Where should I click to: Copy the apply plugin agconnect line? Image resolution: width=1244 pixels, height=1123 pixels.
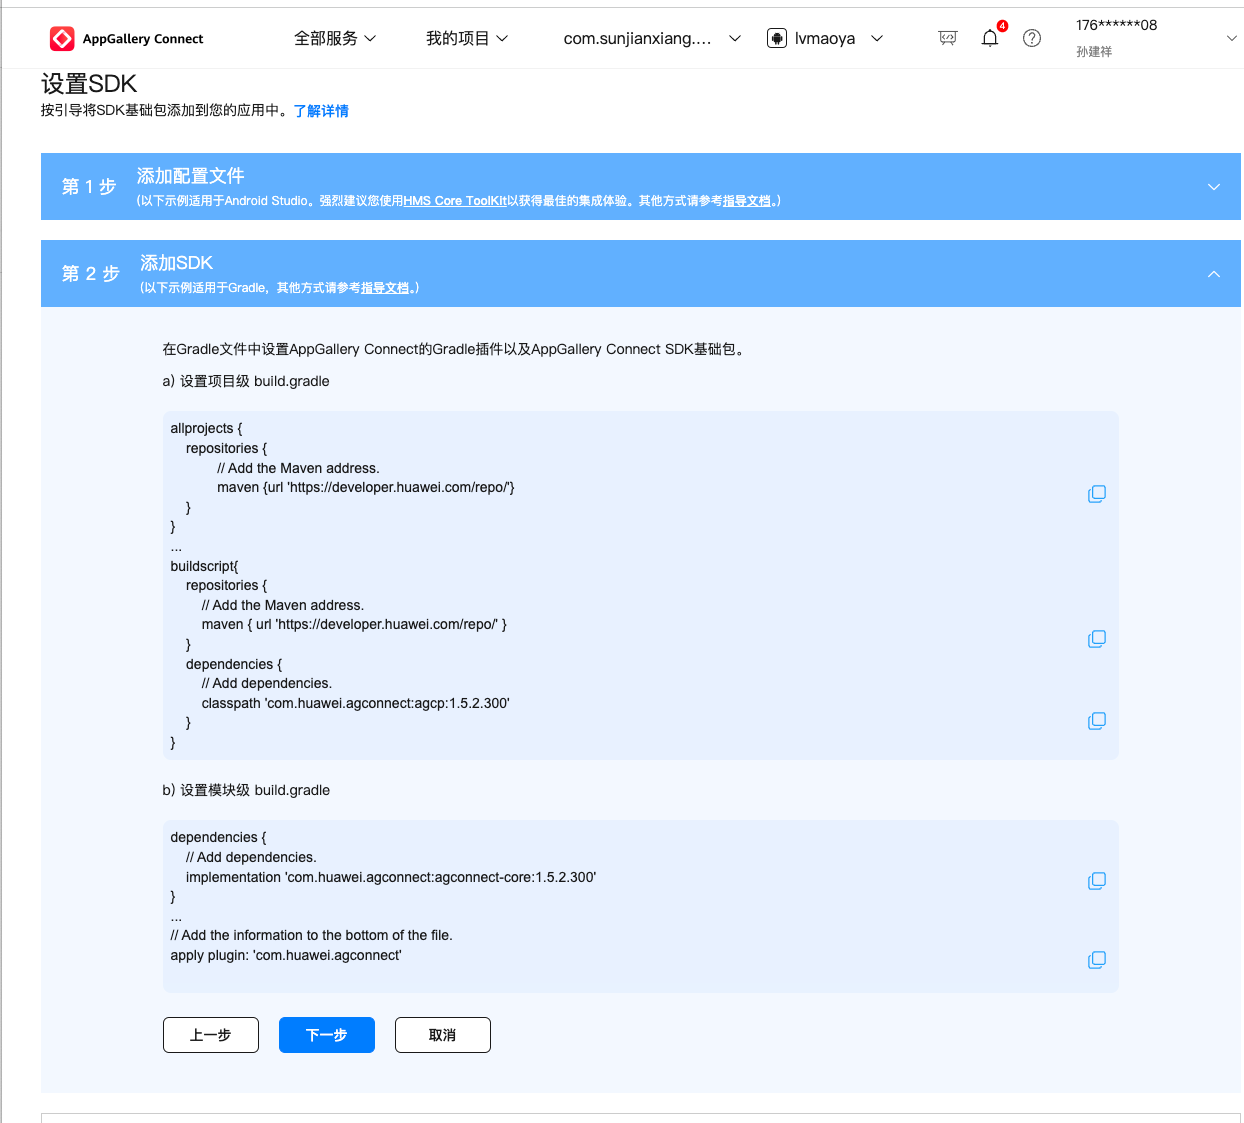(1096, 960)
